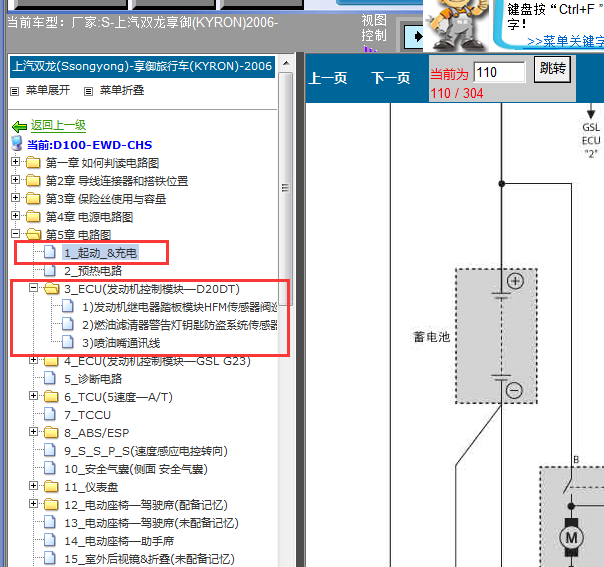This screenshot has height=567, width=604.
Task: Click 菜单折叠 to collapse menu
Action: click(x=122, y=91)
